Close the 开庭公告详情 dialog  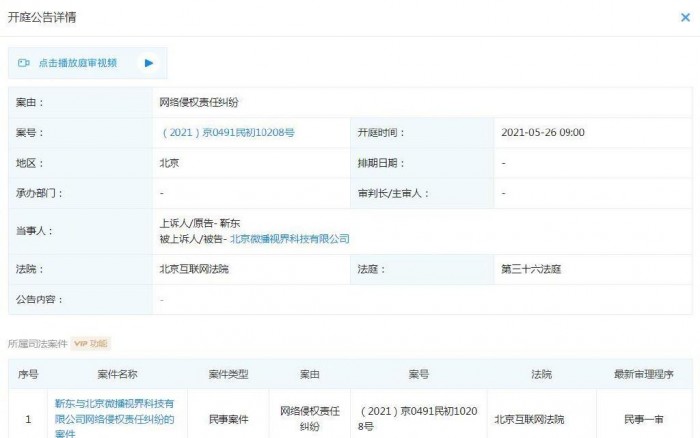685,17
